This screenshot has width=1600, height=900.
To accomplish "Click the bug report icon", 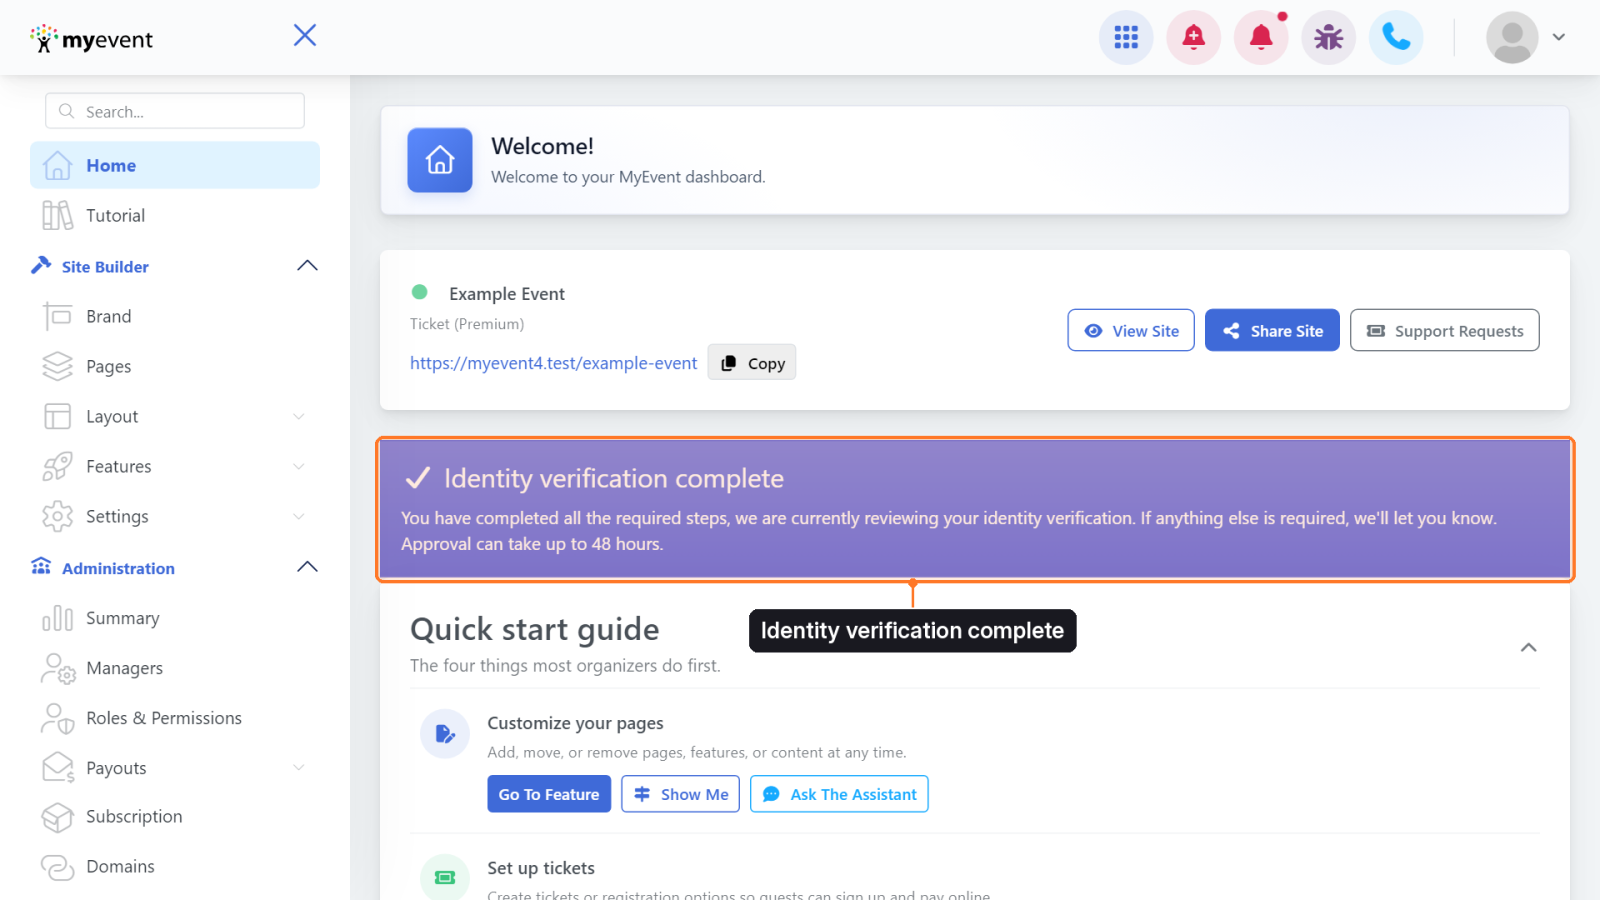I will [1328, 38].
